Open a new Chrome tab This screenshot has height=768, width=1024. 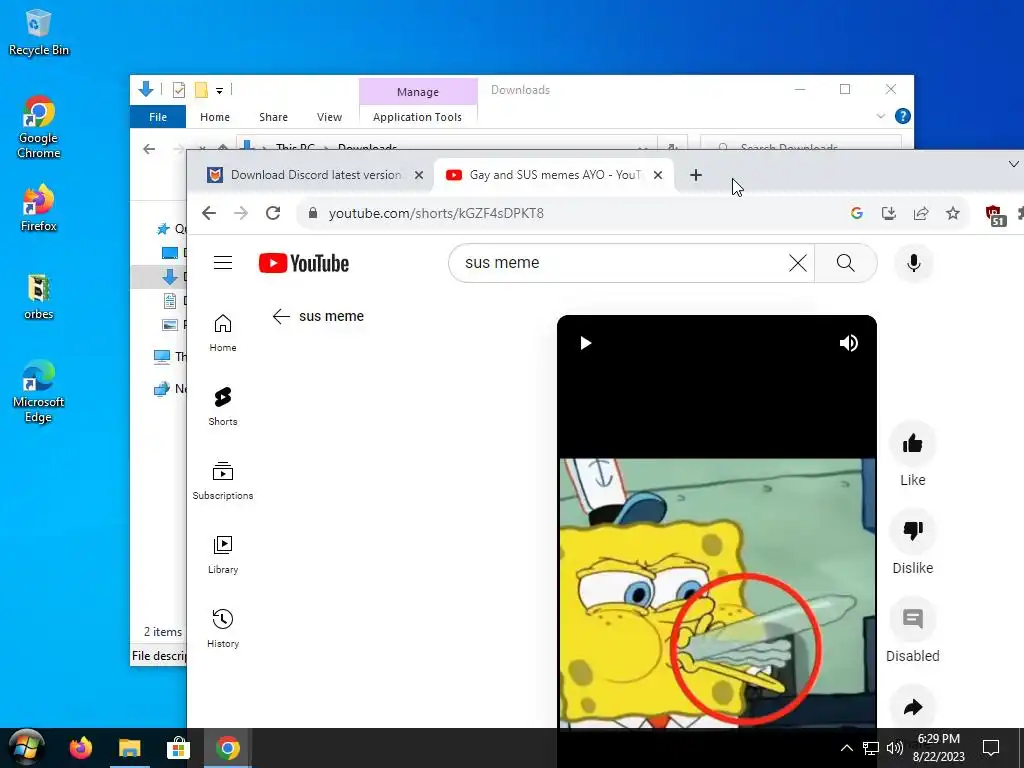[x=696, y=175]
